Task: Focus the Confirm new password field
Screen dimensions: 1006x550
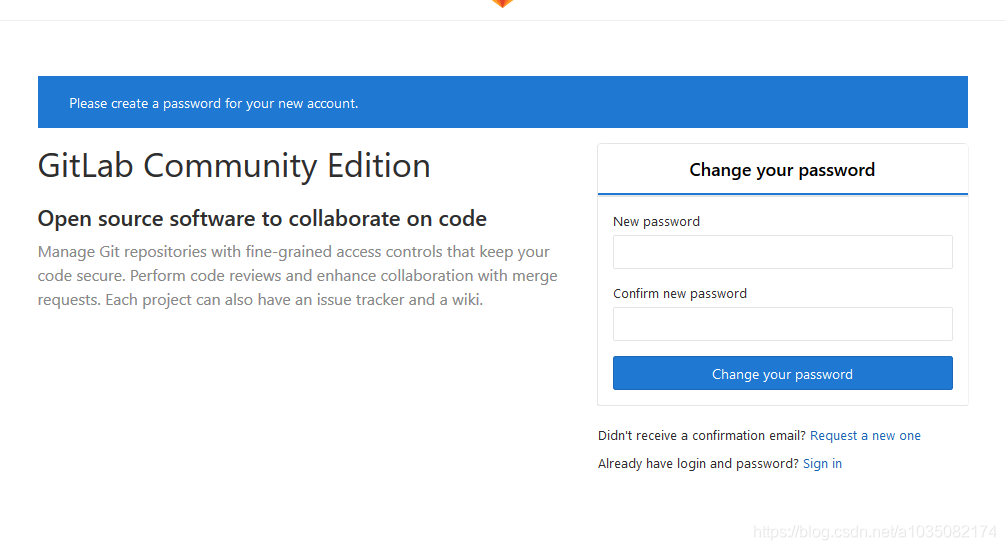Action: tap(782, 323)
